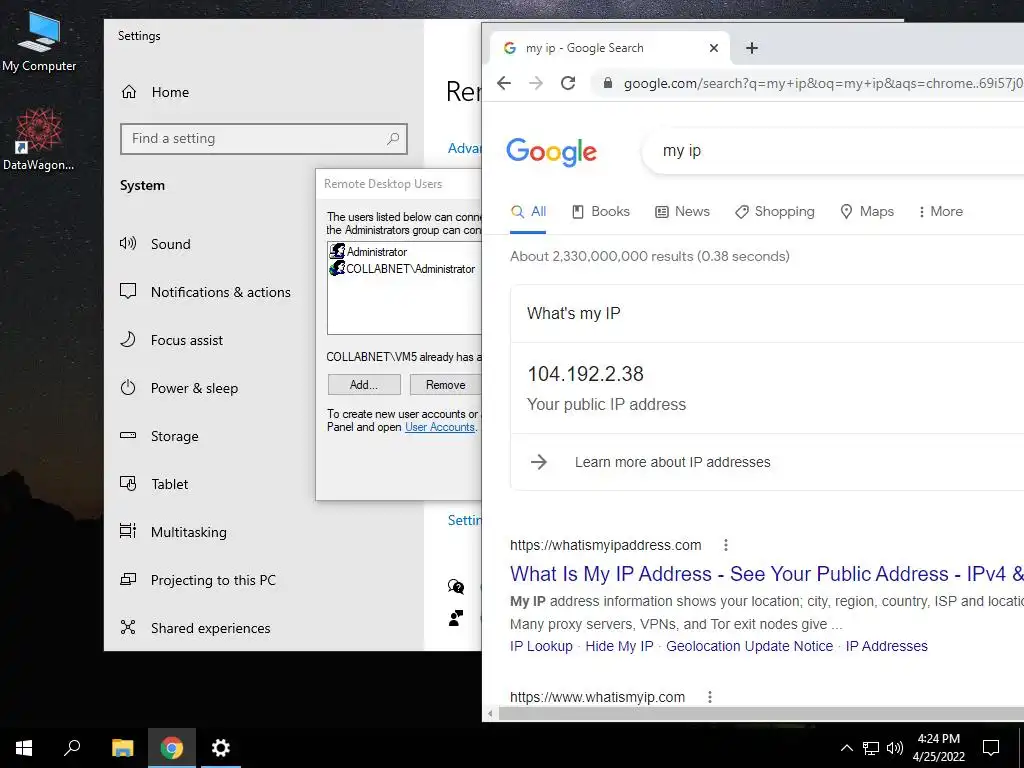This screenshot has height=768, width=1024.
Task: Click the https://www.whatismyip.com URL
Action: [x=598, y=697]
